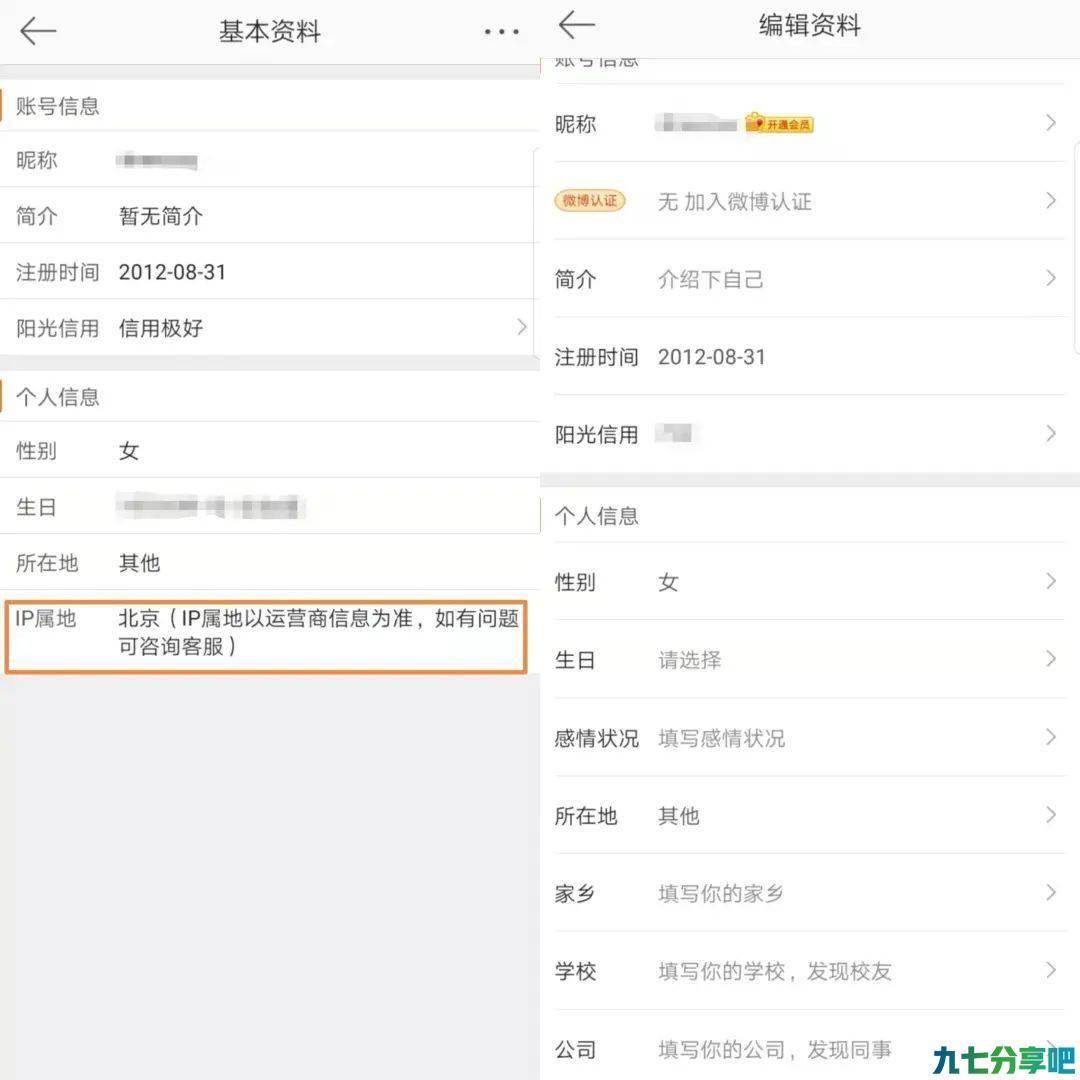1080x1080 pixels.
Task: Open 简介 edit chevron in 编辑资料
Action: 1051,278
